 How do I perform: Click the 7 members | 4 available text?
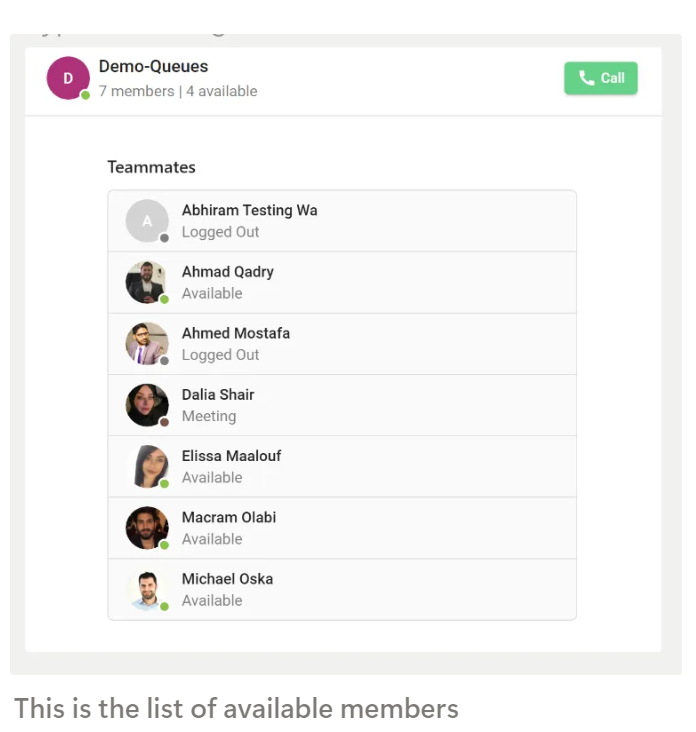(178, 91)
